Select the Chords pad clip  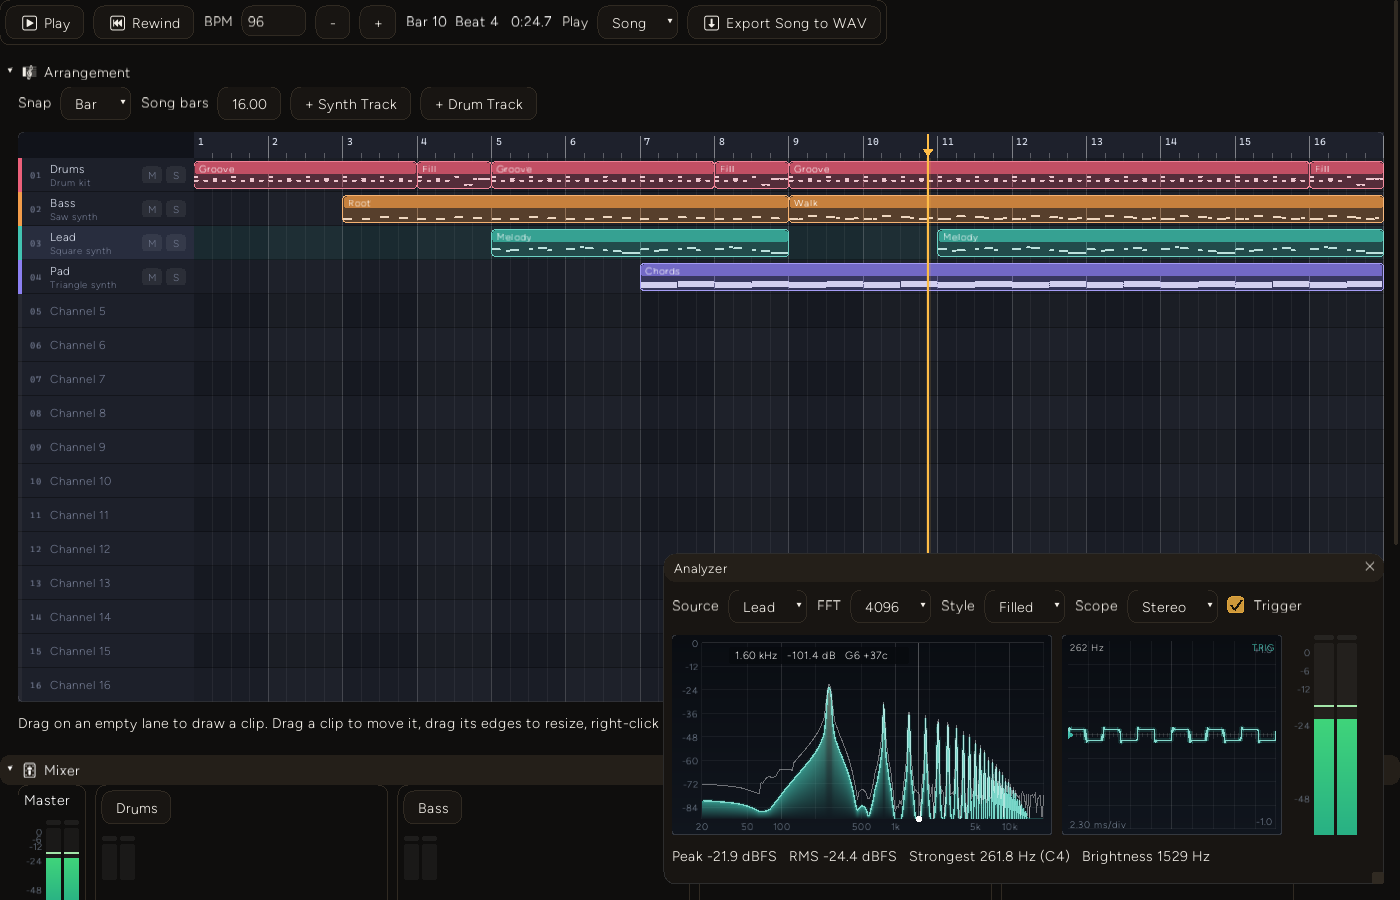tap(1012, 277)
